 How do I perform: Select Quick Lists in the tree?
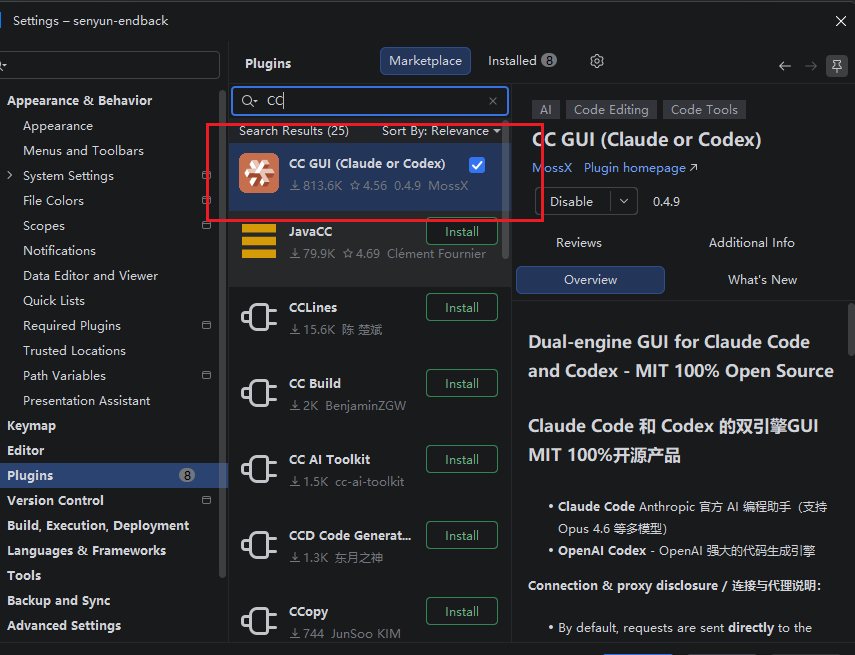pos(54,301)
